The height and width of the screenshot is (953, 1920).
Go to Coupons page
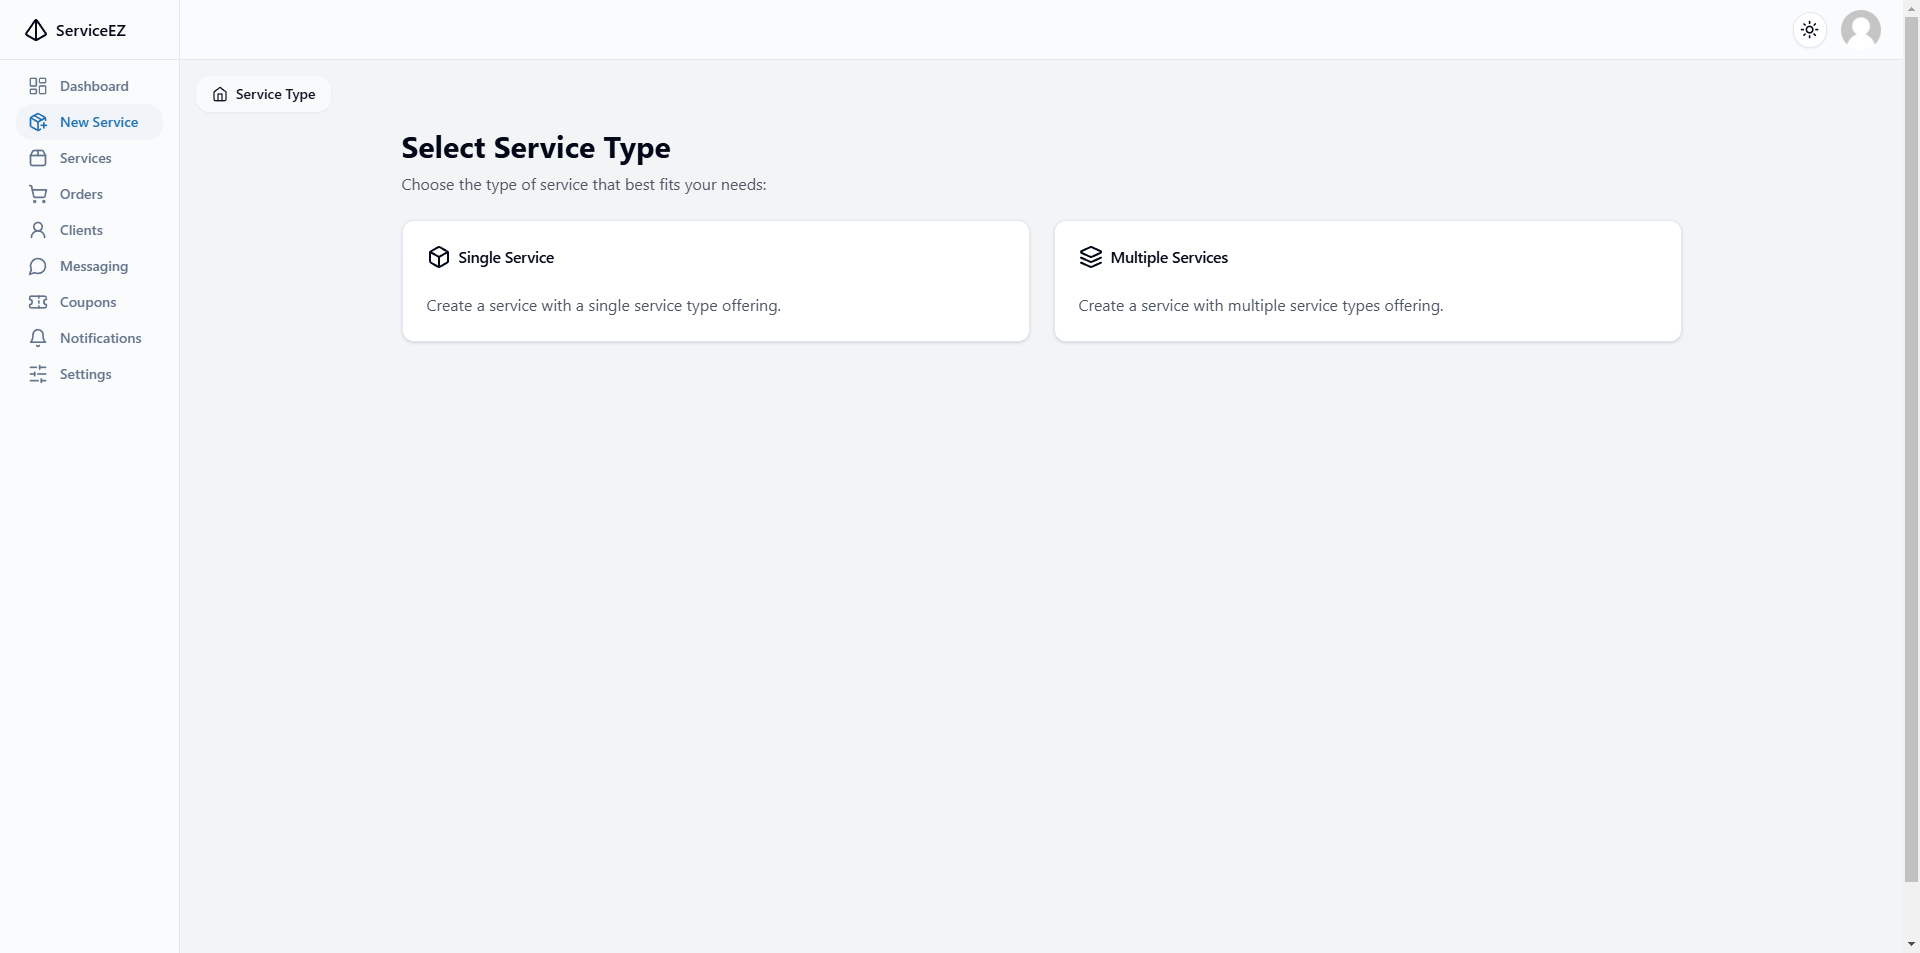pyautogui.click(x=89, y=302)
